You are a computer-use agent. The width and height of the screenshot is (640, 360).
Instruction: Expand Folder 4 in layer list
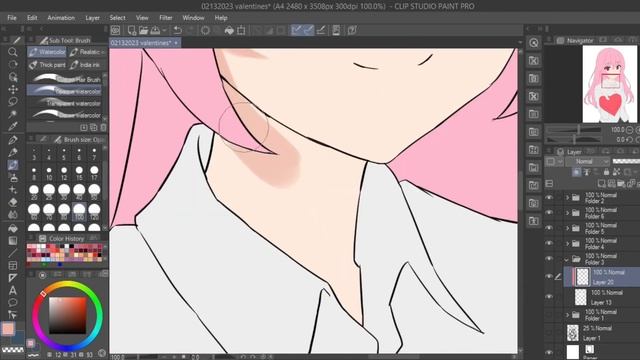567,243
